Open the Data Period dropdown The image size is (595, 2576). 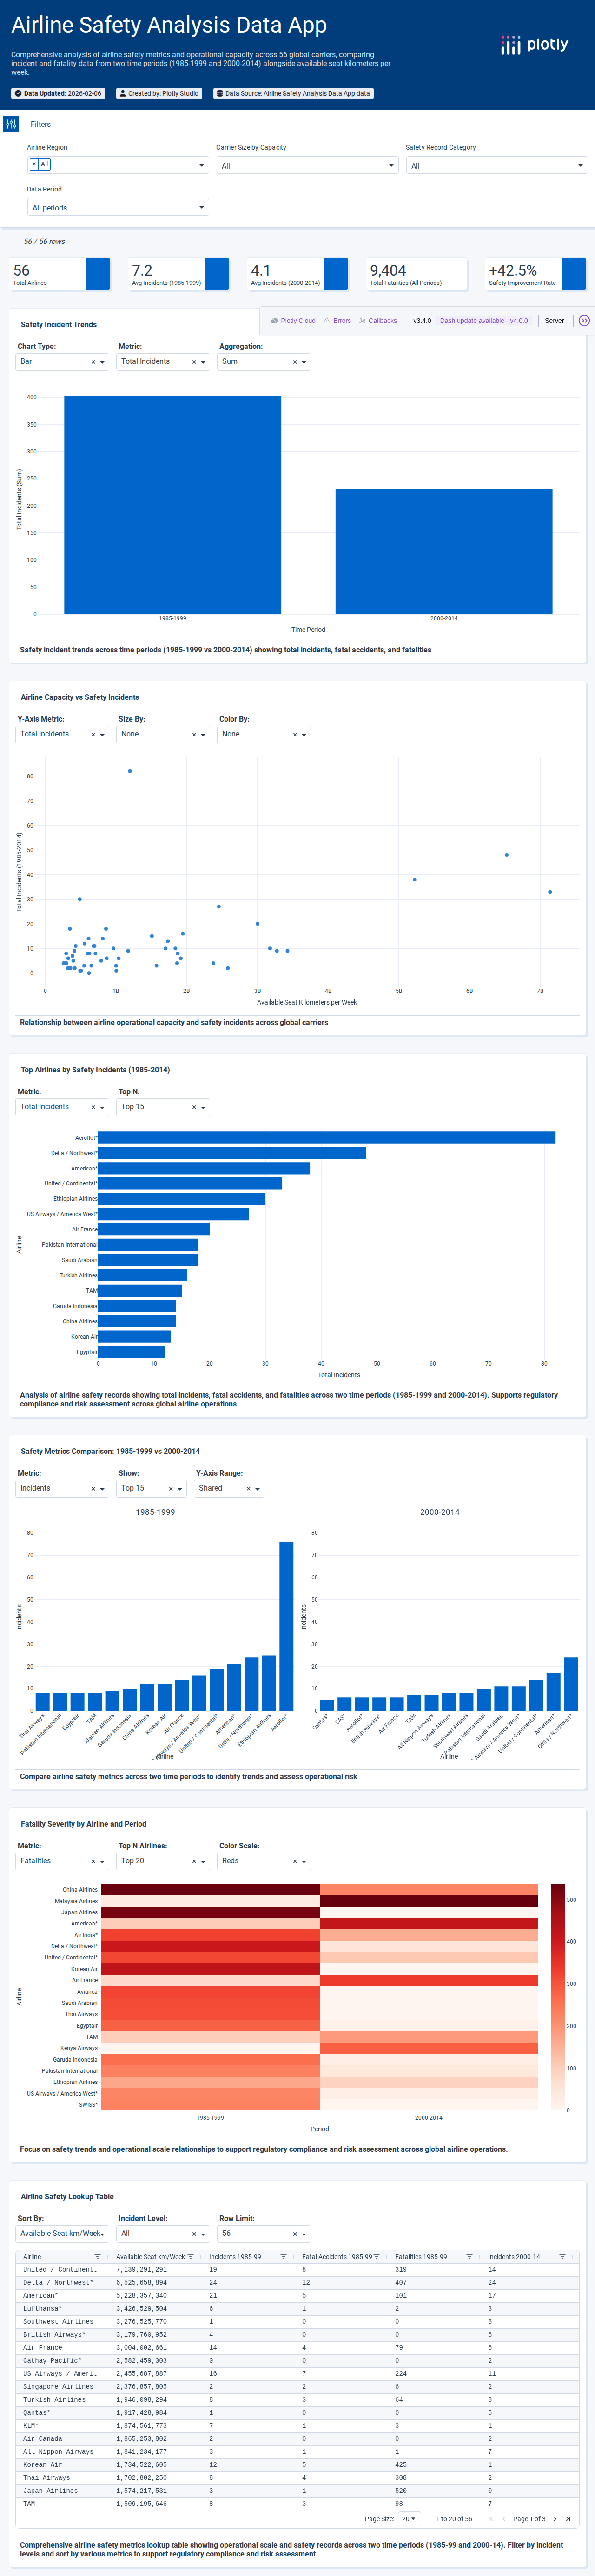point(118,207)
